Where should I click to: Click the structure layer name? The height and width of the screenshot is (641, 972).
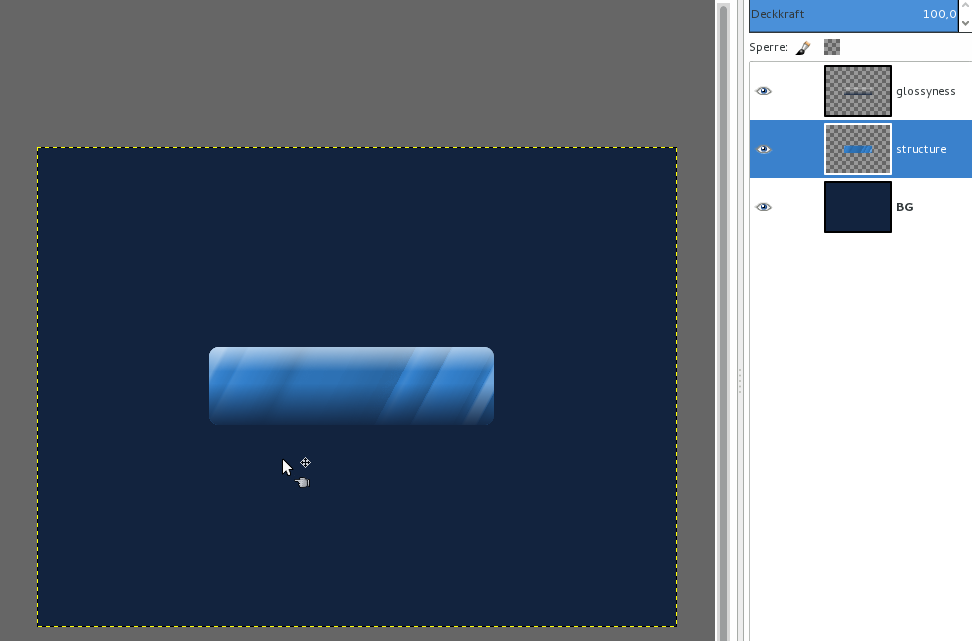click(921, 149)
